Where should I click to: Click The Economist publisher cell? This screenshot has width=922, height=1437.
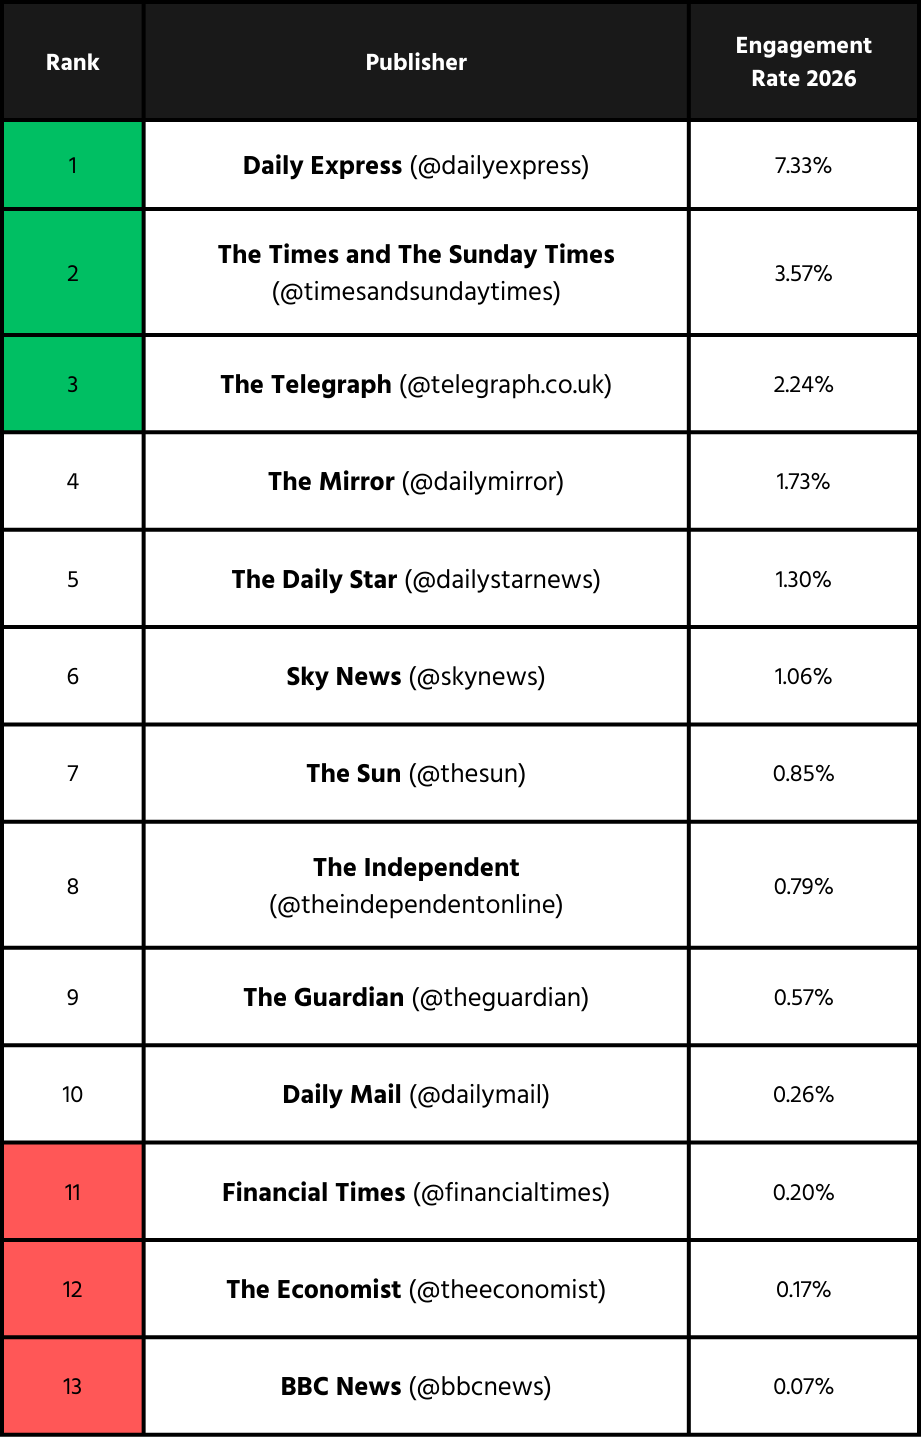416,1289
